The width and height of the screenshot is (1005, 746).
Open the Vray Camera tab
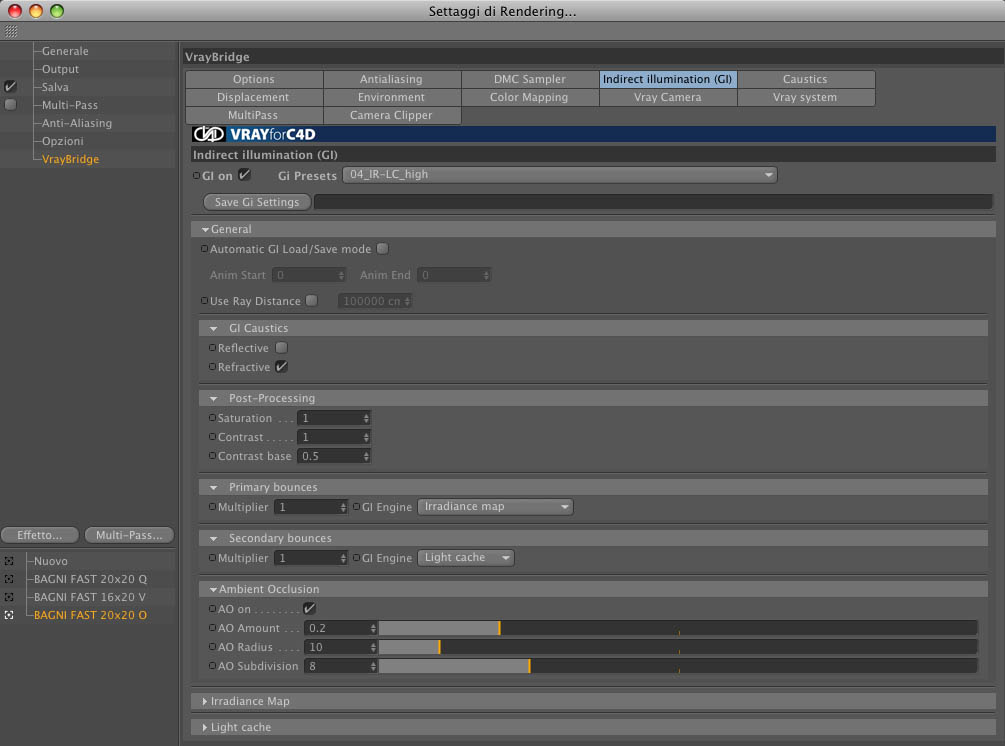click(x=668, y=97)
